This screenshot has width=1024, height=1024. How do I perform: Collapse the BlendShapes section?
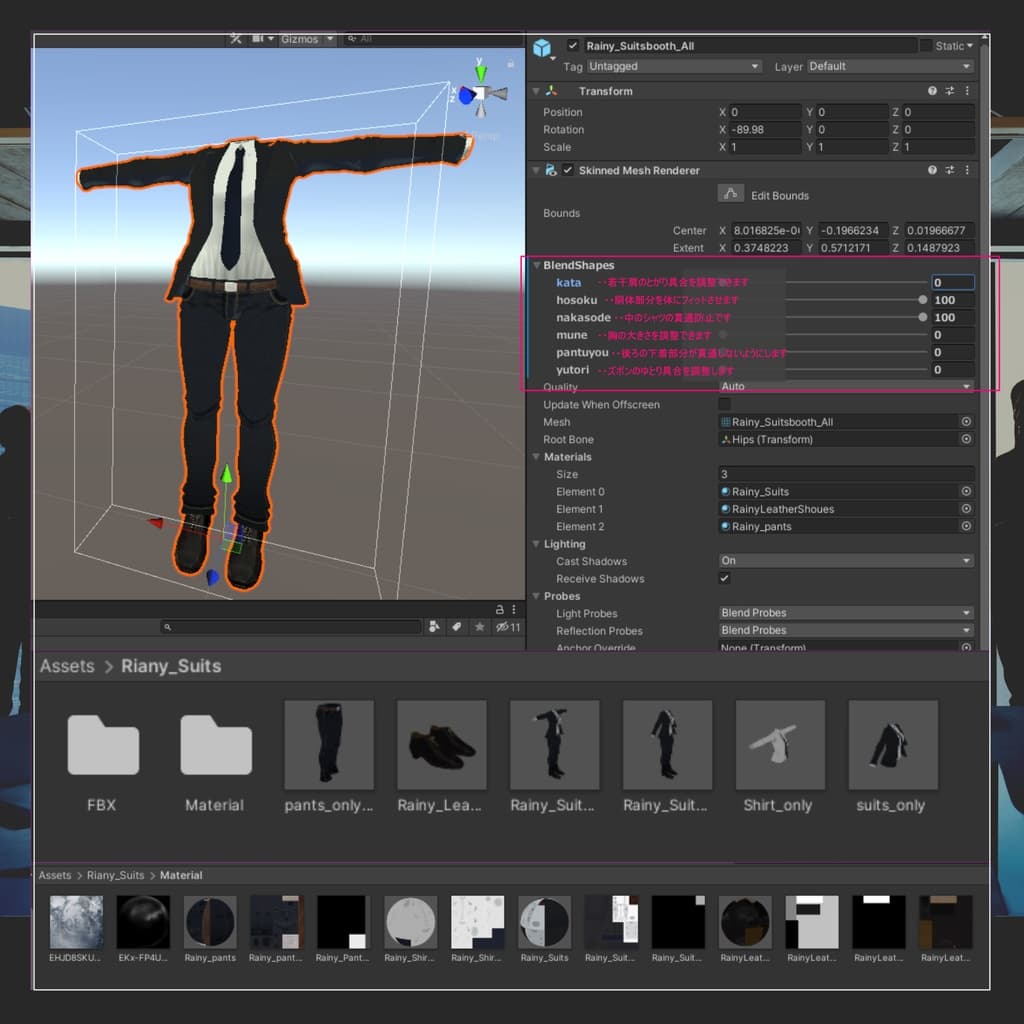coord(536,266)
